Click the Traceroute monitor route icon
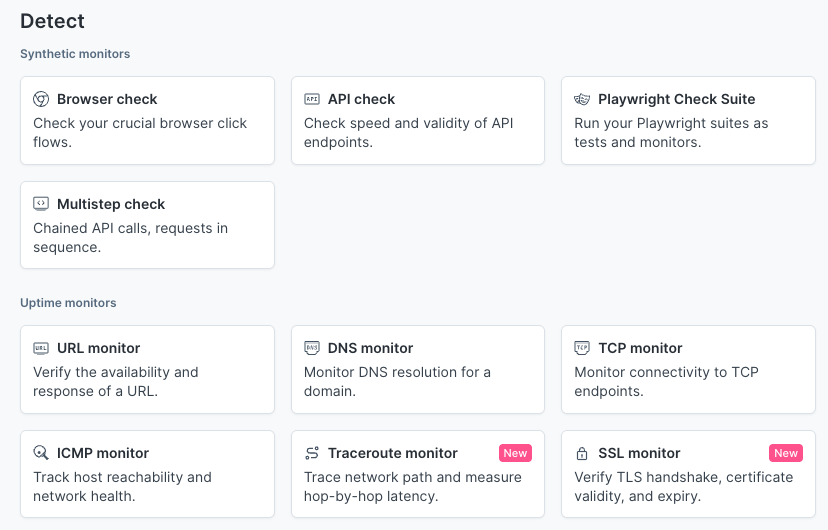 (x=312, y=453)
